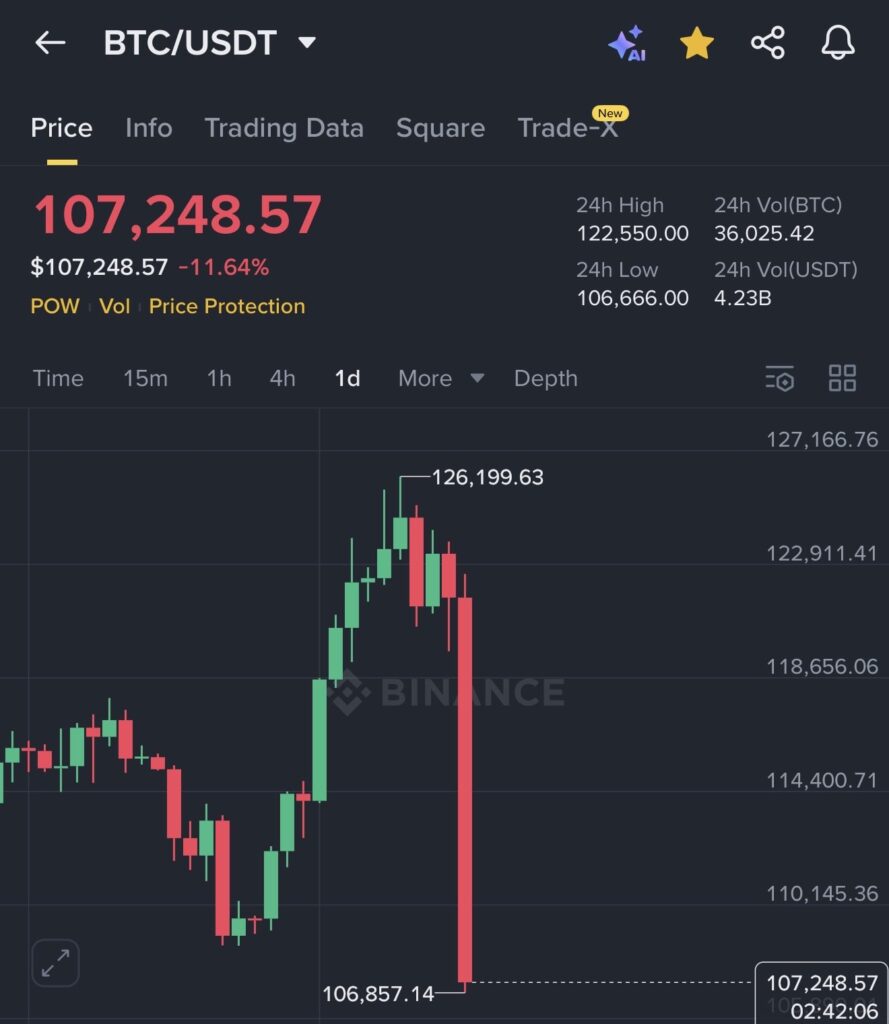The width and height of the screenshot is (889, 1024).
Task: Go to the Square tab
Action: click(440, 128)
